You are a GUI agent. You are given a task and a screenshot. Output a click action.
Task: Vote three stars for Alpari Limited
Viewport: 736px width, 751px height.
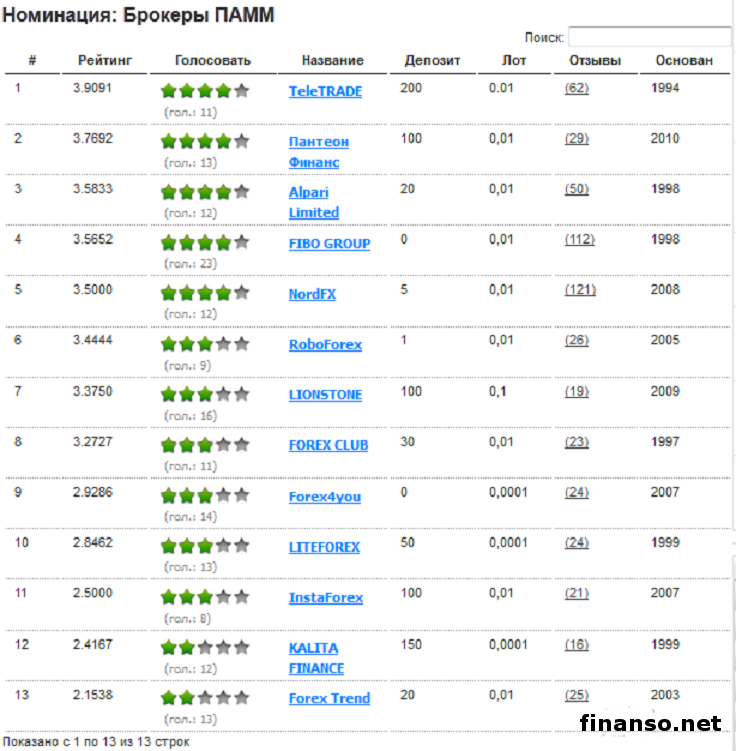click(x=205, y=192)
